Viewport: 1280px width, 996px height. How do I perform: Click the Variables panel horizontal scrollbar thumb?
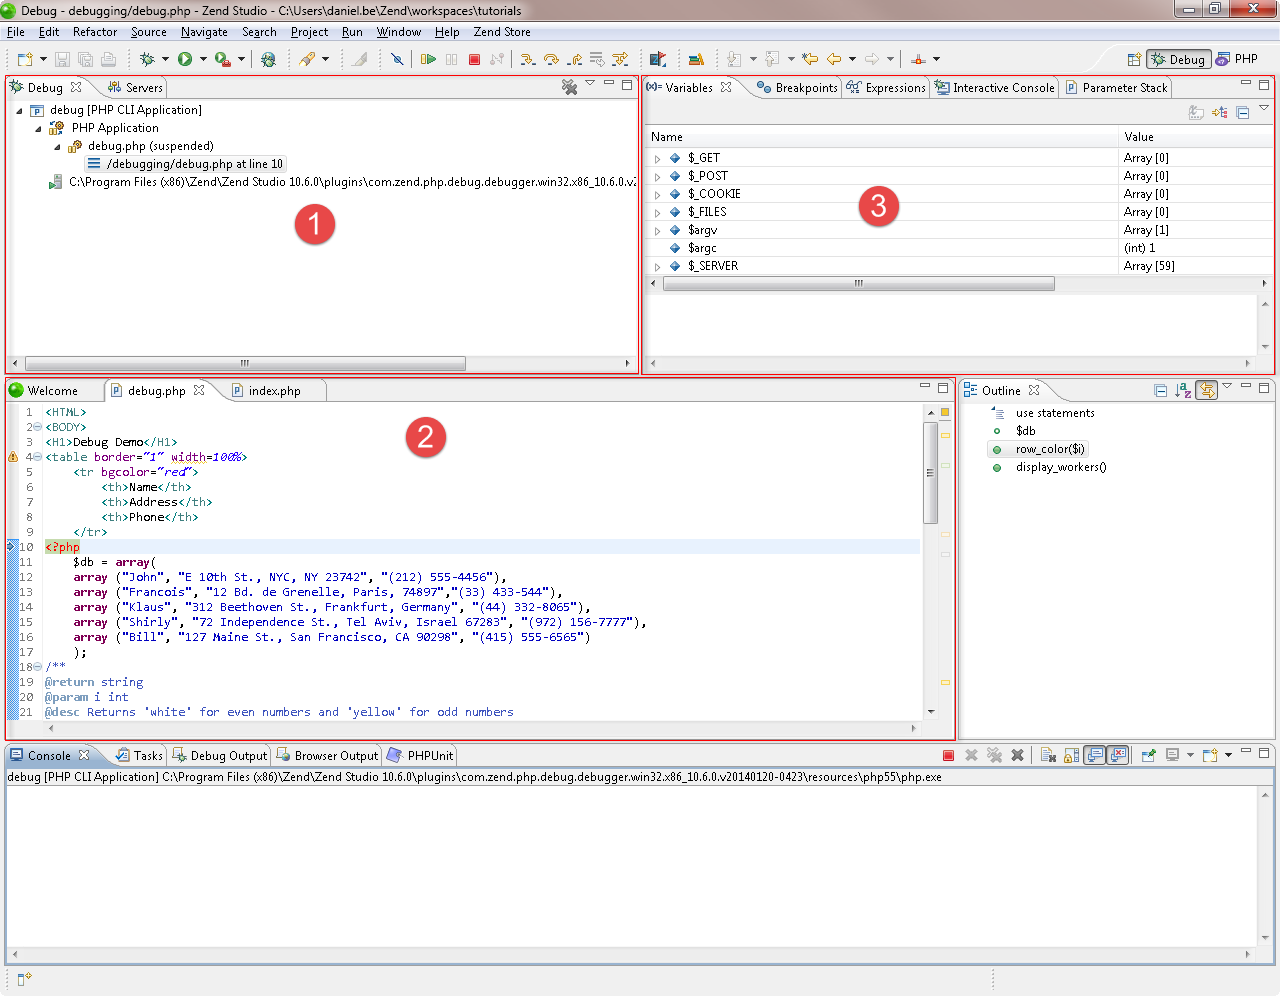pyautogui.click(x=858, y=284)
